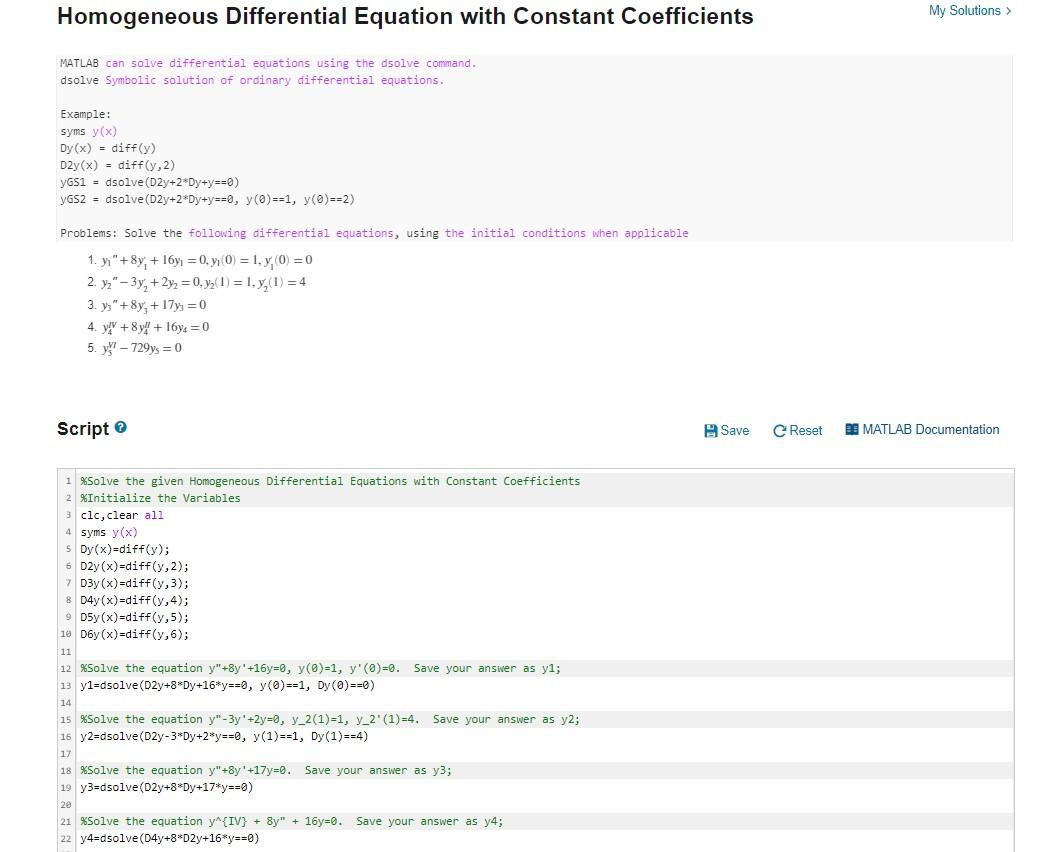Click the page title about Homogeneous Differential Equations
The image size is (1038, 852).
(404, 16)
